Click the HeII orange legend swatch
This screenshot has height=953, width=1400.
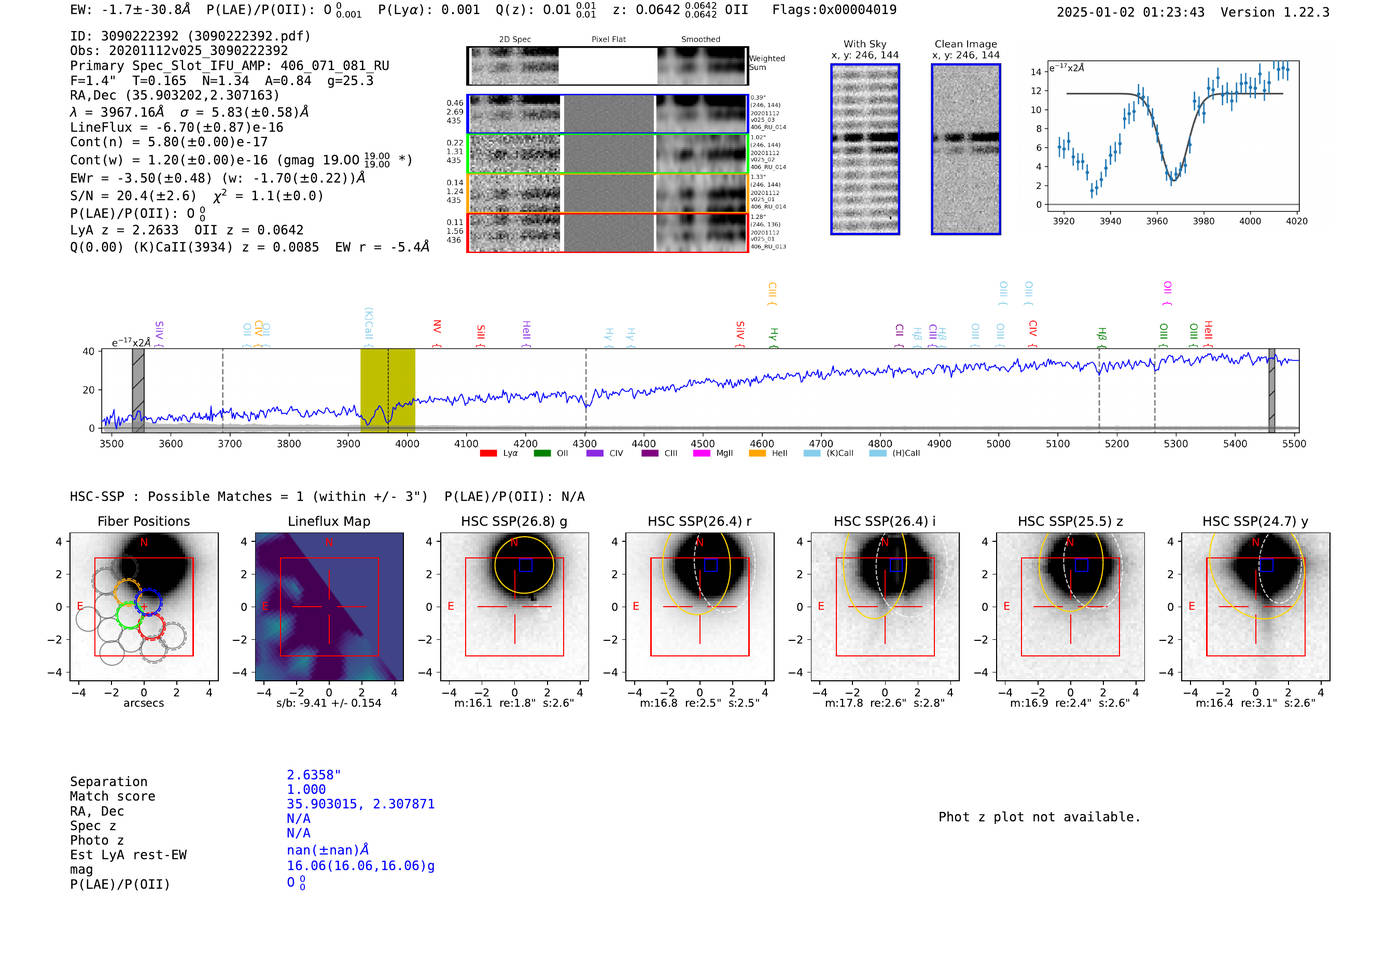coord(757,454)
